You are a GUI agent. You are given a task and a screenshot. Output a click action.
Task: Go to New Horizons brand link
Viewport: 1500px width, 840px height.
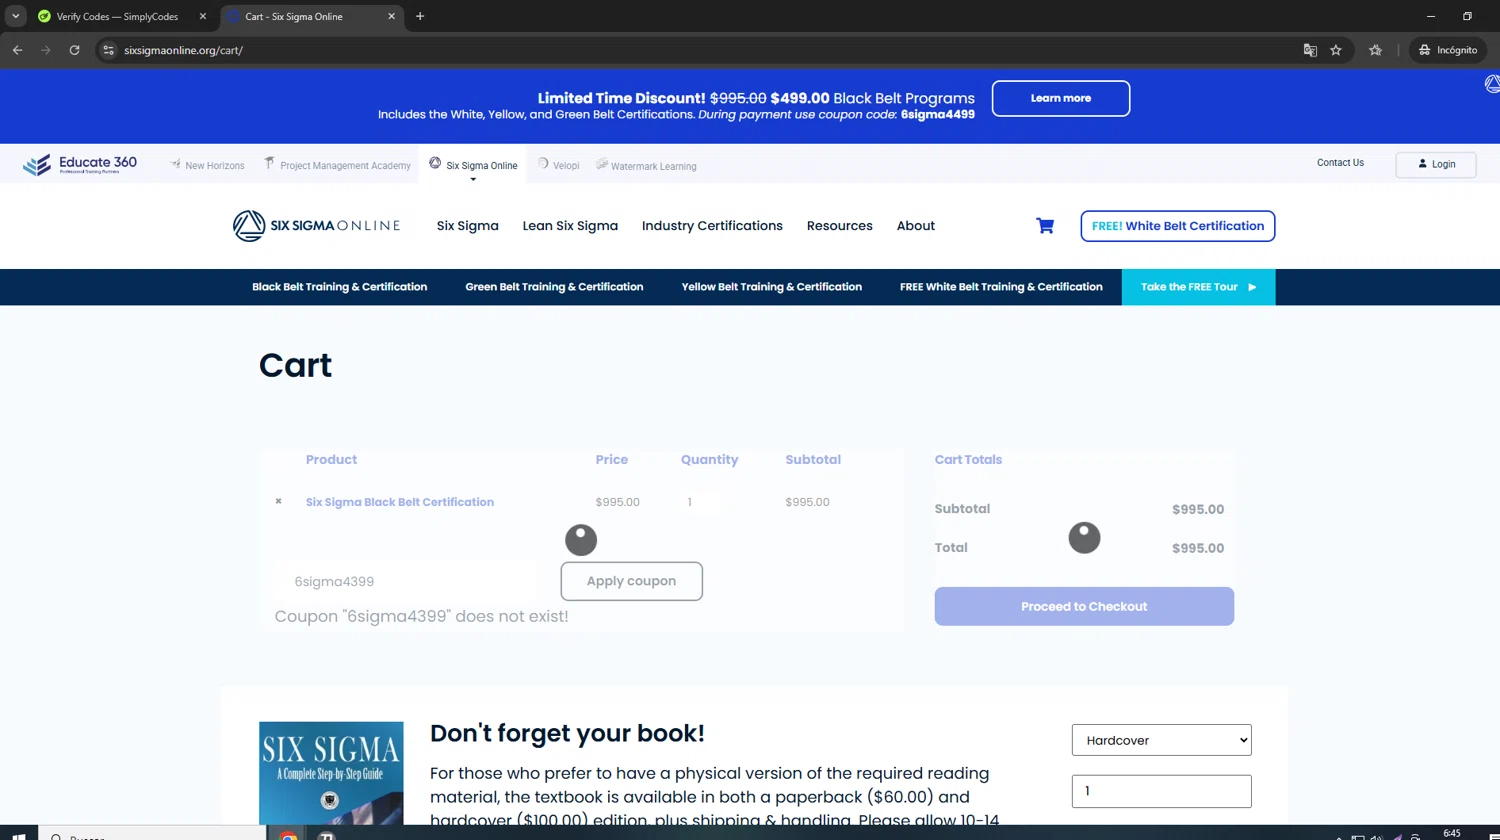(x=207, y=165)
